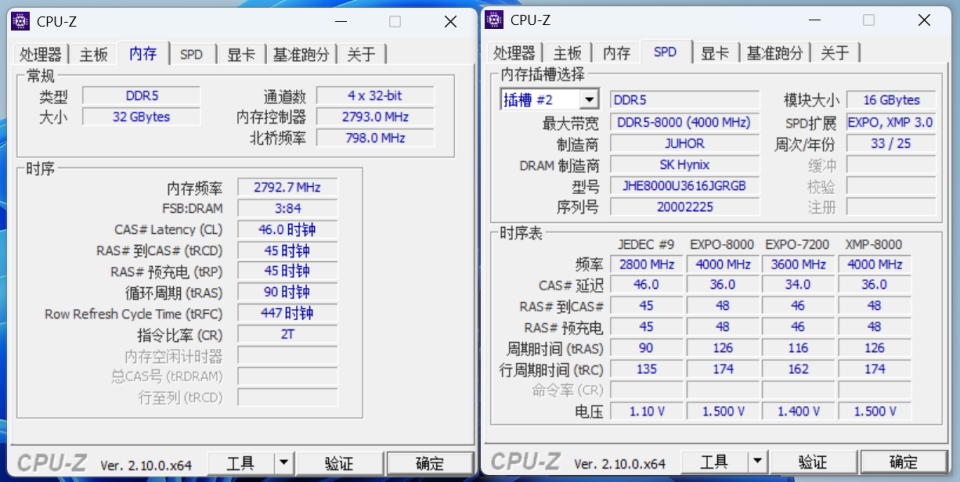Click 验证 button in right CPU-Z window
This screenshot has height=482, width=960.
[813, 461]
